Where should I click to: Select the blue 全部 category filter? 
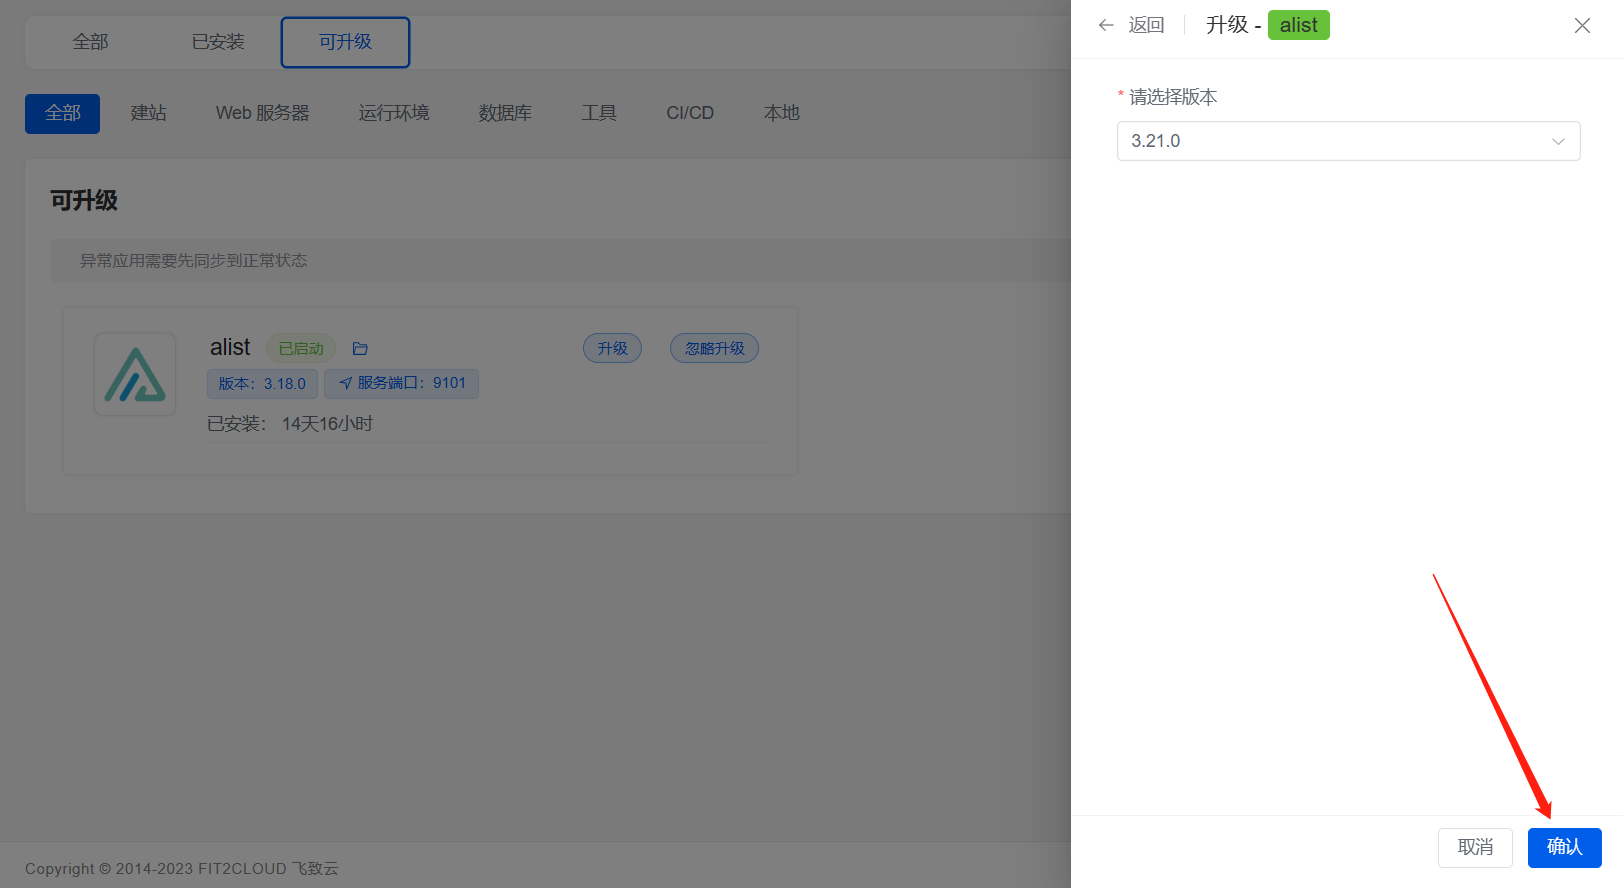pyautogui.click(x=62, y=113)
